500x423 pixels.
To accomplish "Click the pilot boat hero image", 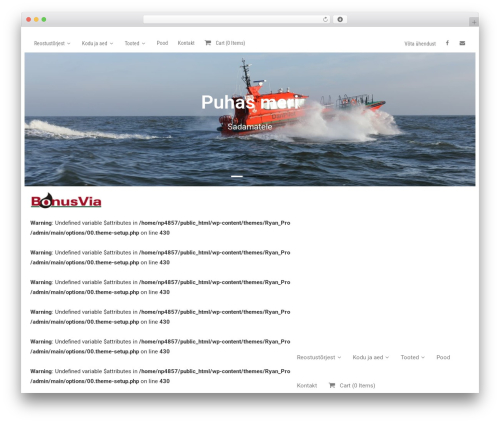I will pos(250,119).
